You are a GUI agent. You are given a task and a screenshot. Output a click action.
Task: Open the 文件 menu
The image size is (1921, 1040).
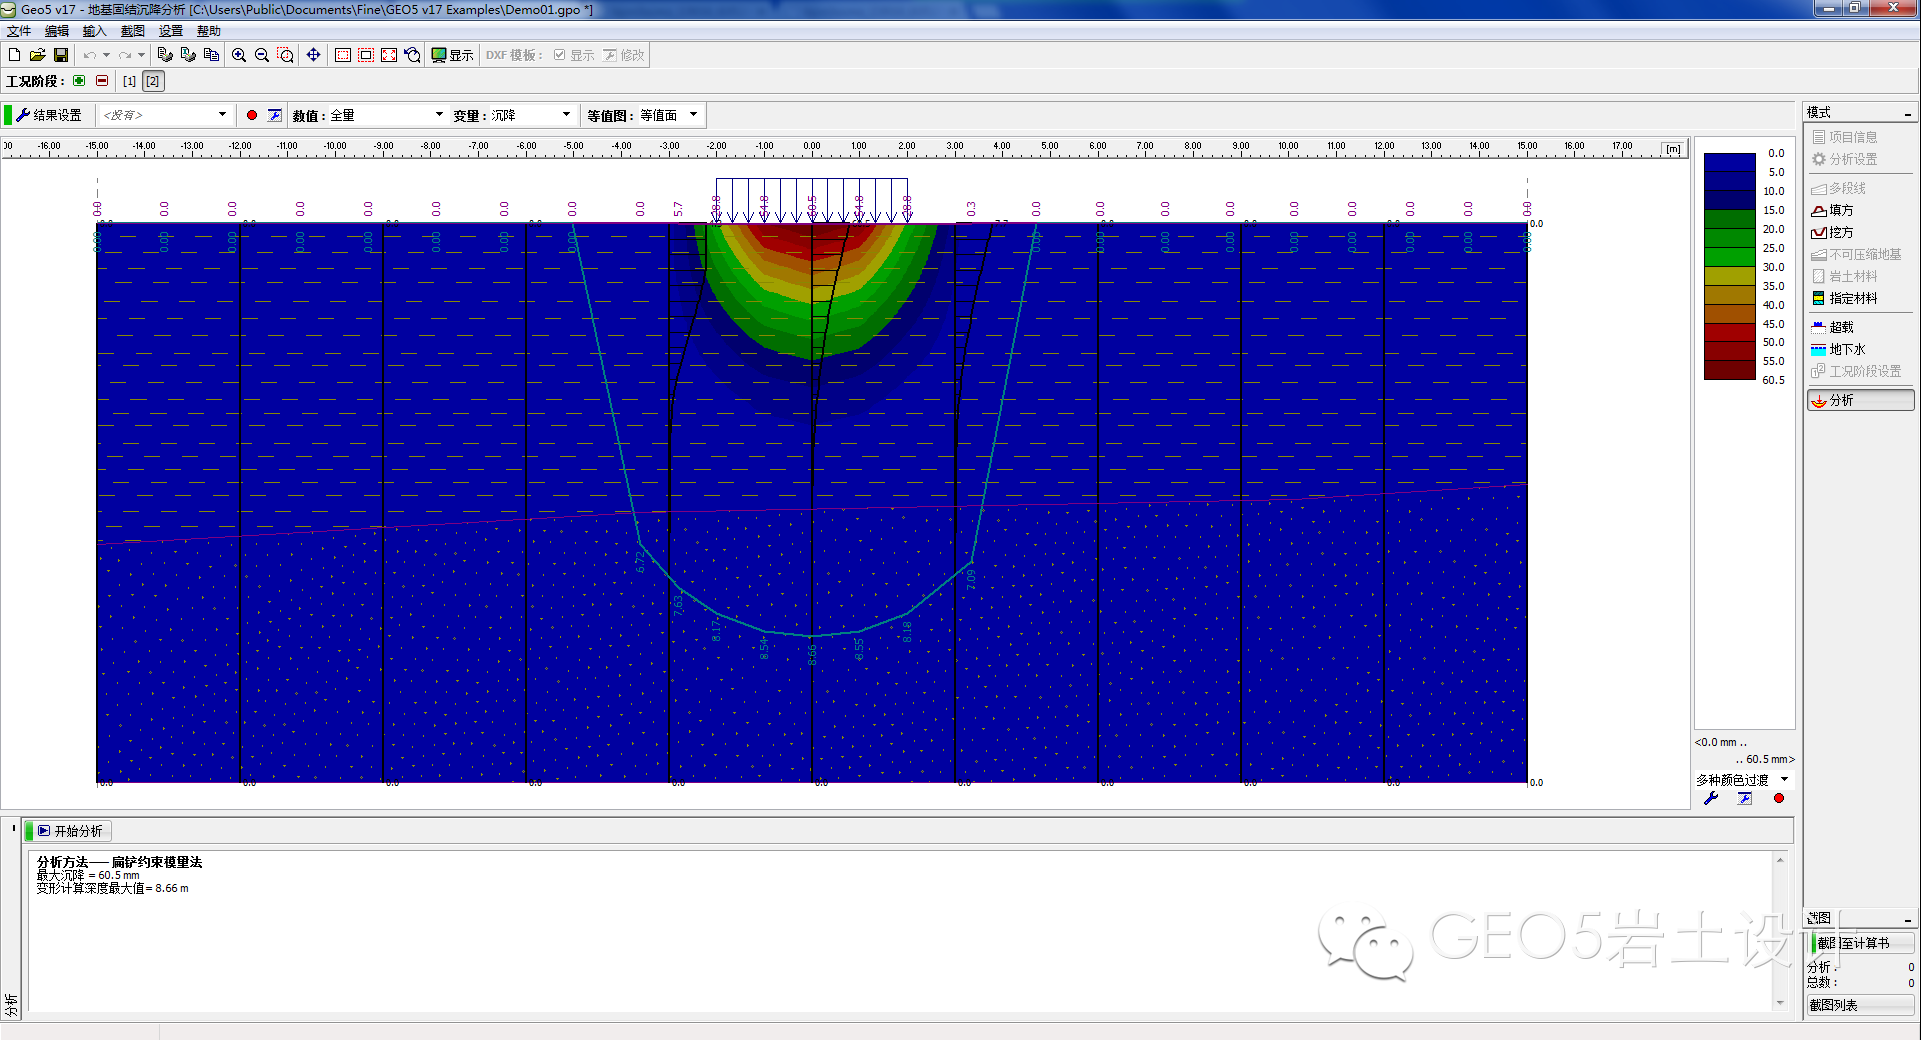click(x=19, y=31)
